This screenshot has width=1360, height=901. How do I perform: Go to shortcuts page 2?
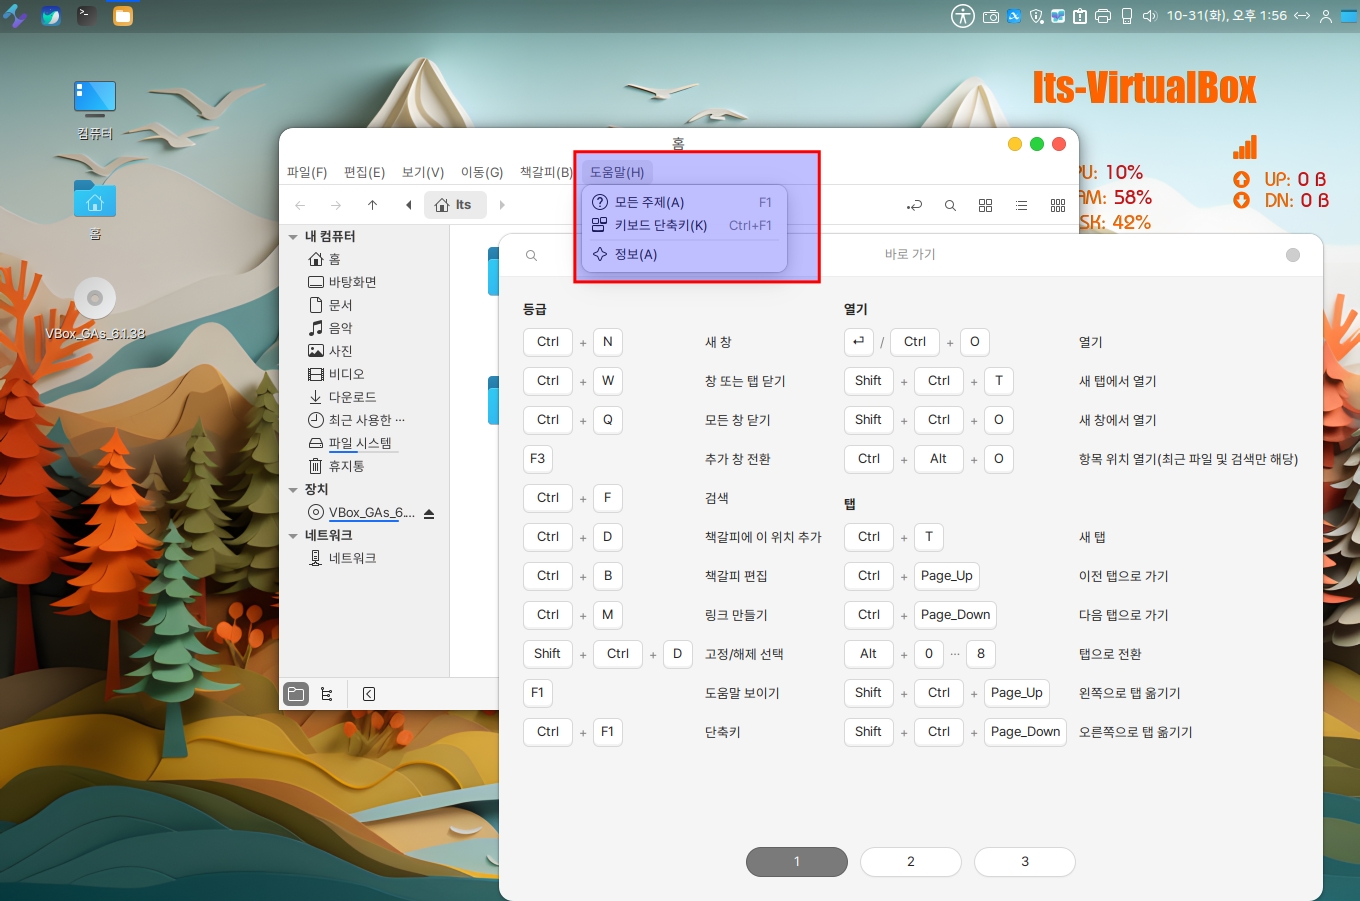tap(910, 861)
